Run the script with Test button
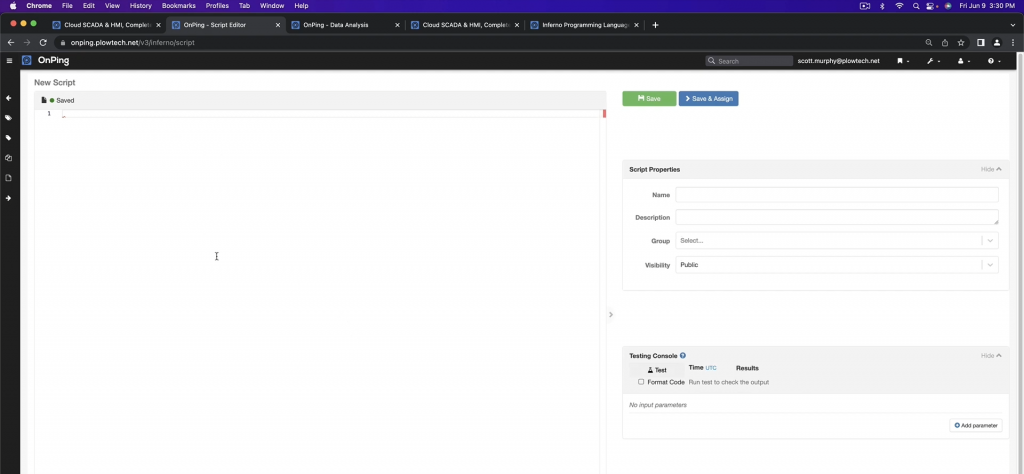The height and width of the screenshot is (474, 1024). tap(657, 370)
